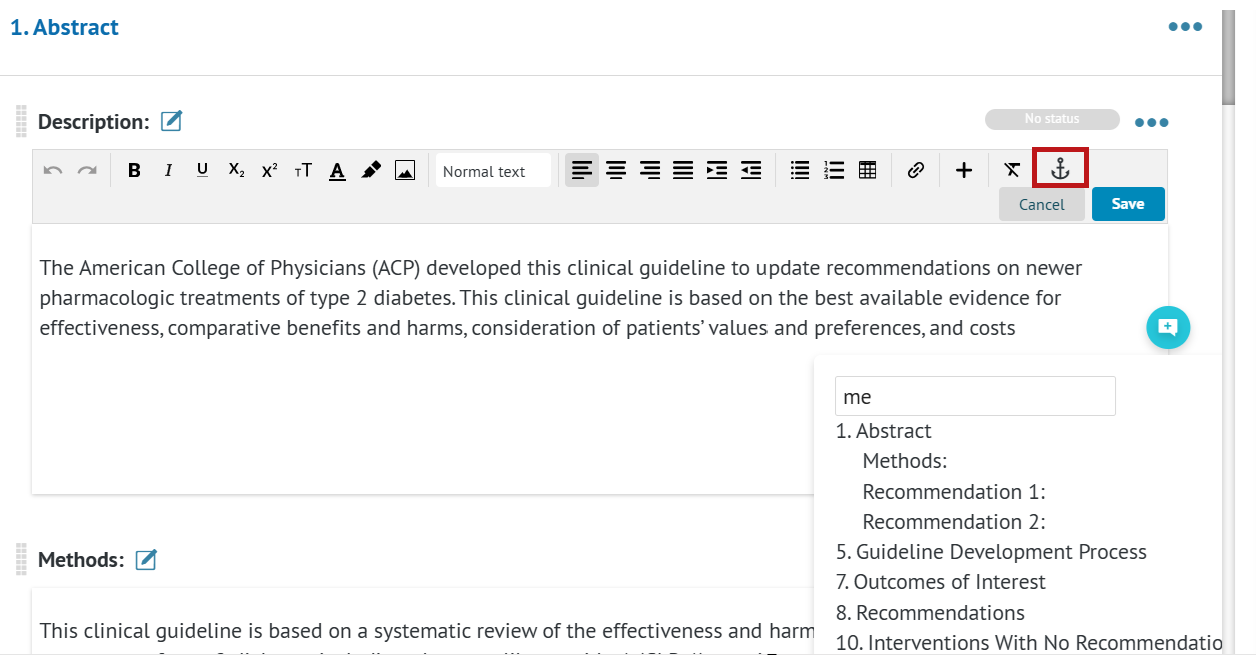Viewport: 1256px width, 655px height.
Task: Apply the highlight marker tool
Action: (x=371, y=170)
